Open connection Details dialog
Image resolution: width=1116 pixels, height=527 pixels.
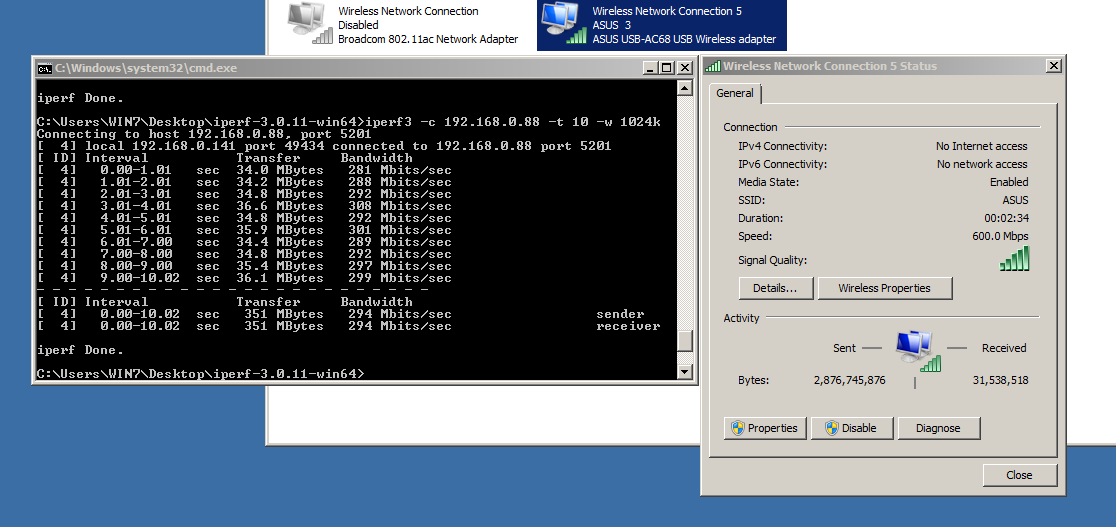pos(775,288)
